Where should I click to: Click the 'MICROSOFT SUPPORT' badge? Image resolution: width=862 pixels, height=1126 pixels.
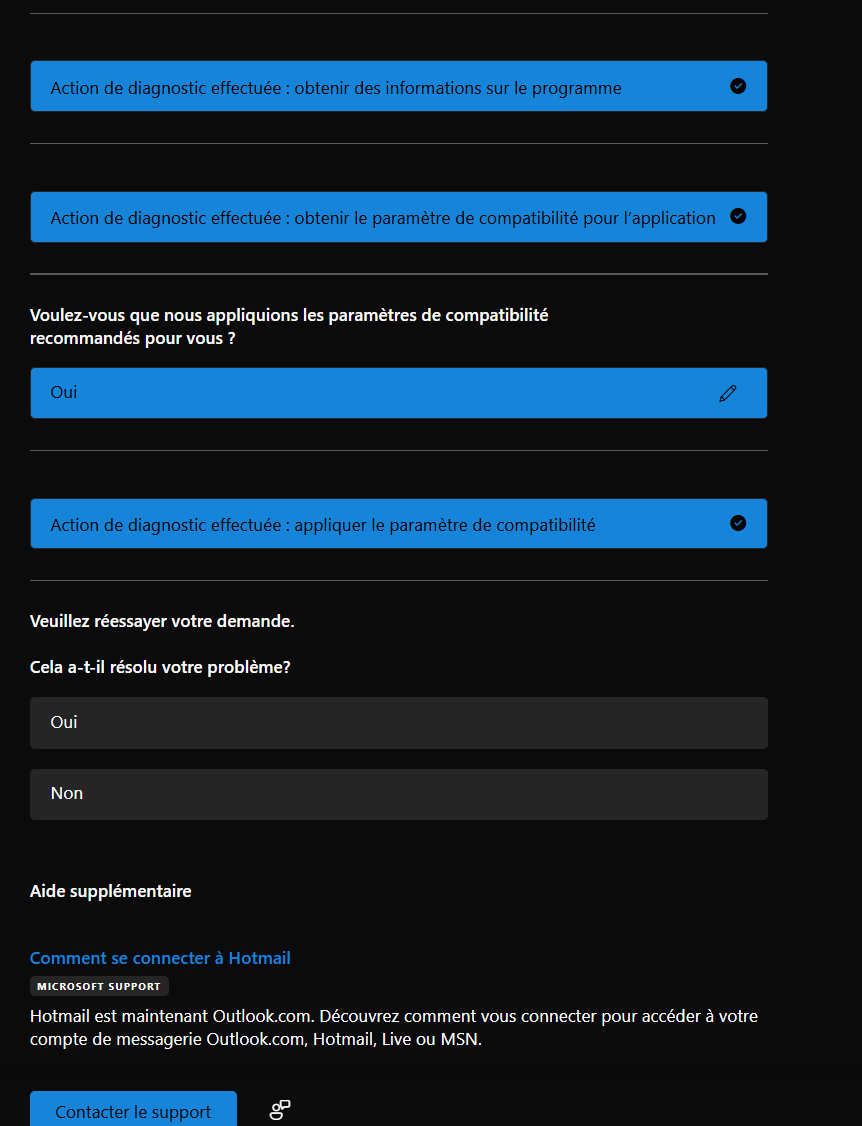click(x=99, y=986)
